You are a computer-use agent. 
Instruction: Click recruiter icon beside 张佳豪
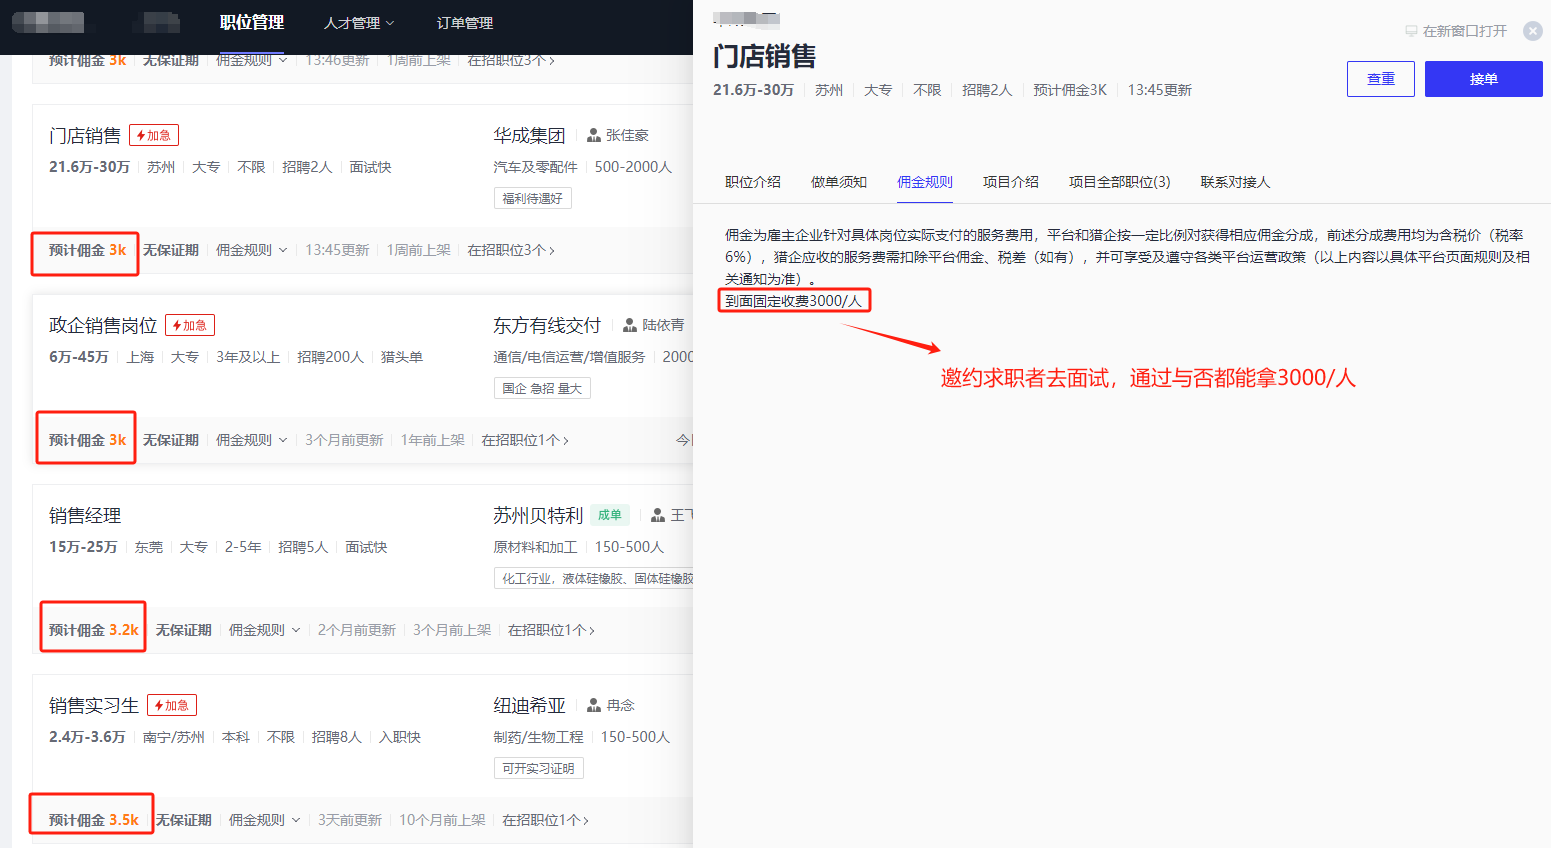tap(594, 135)
